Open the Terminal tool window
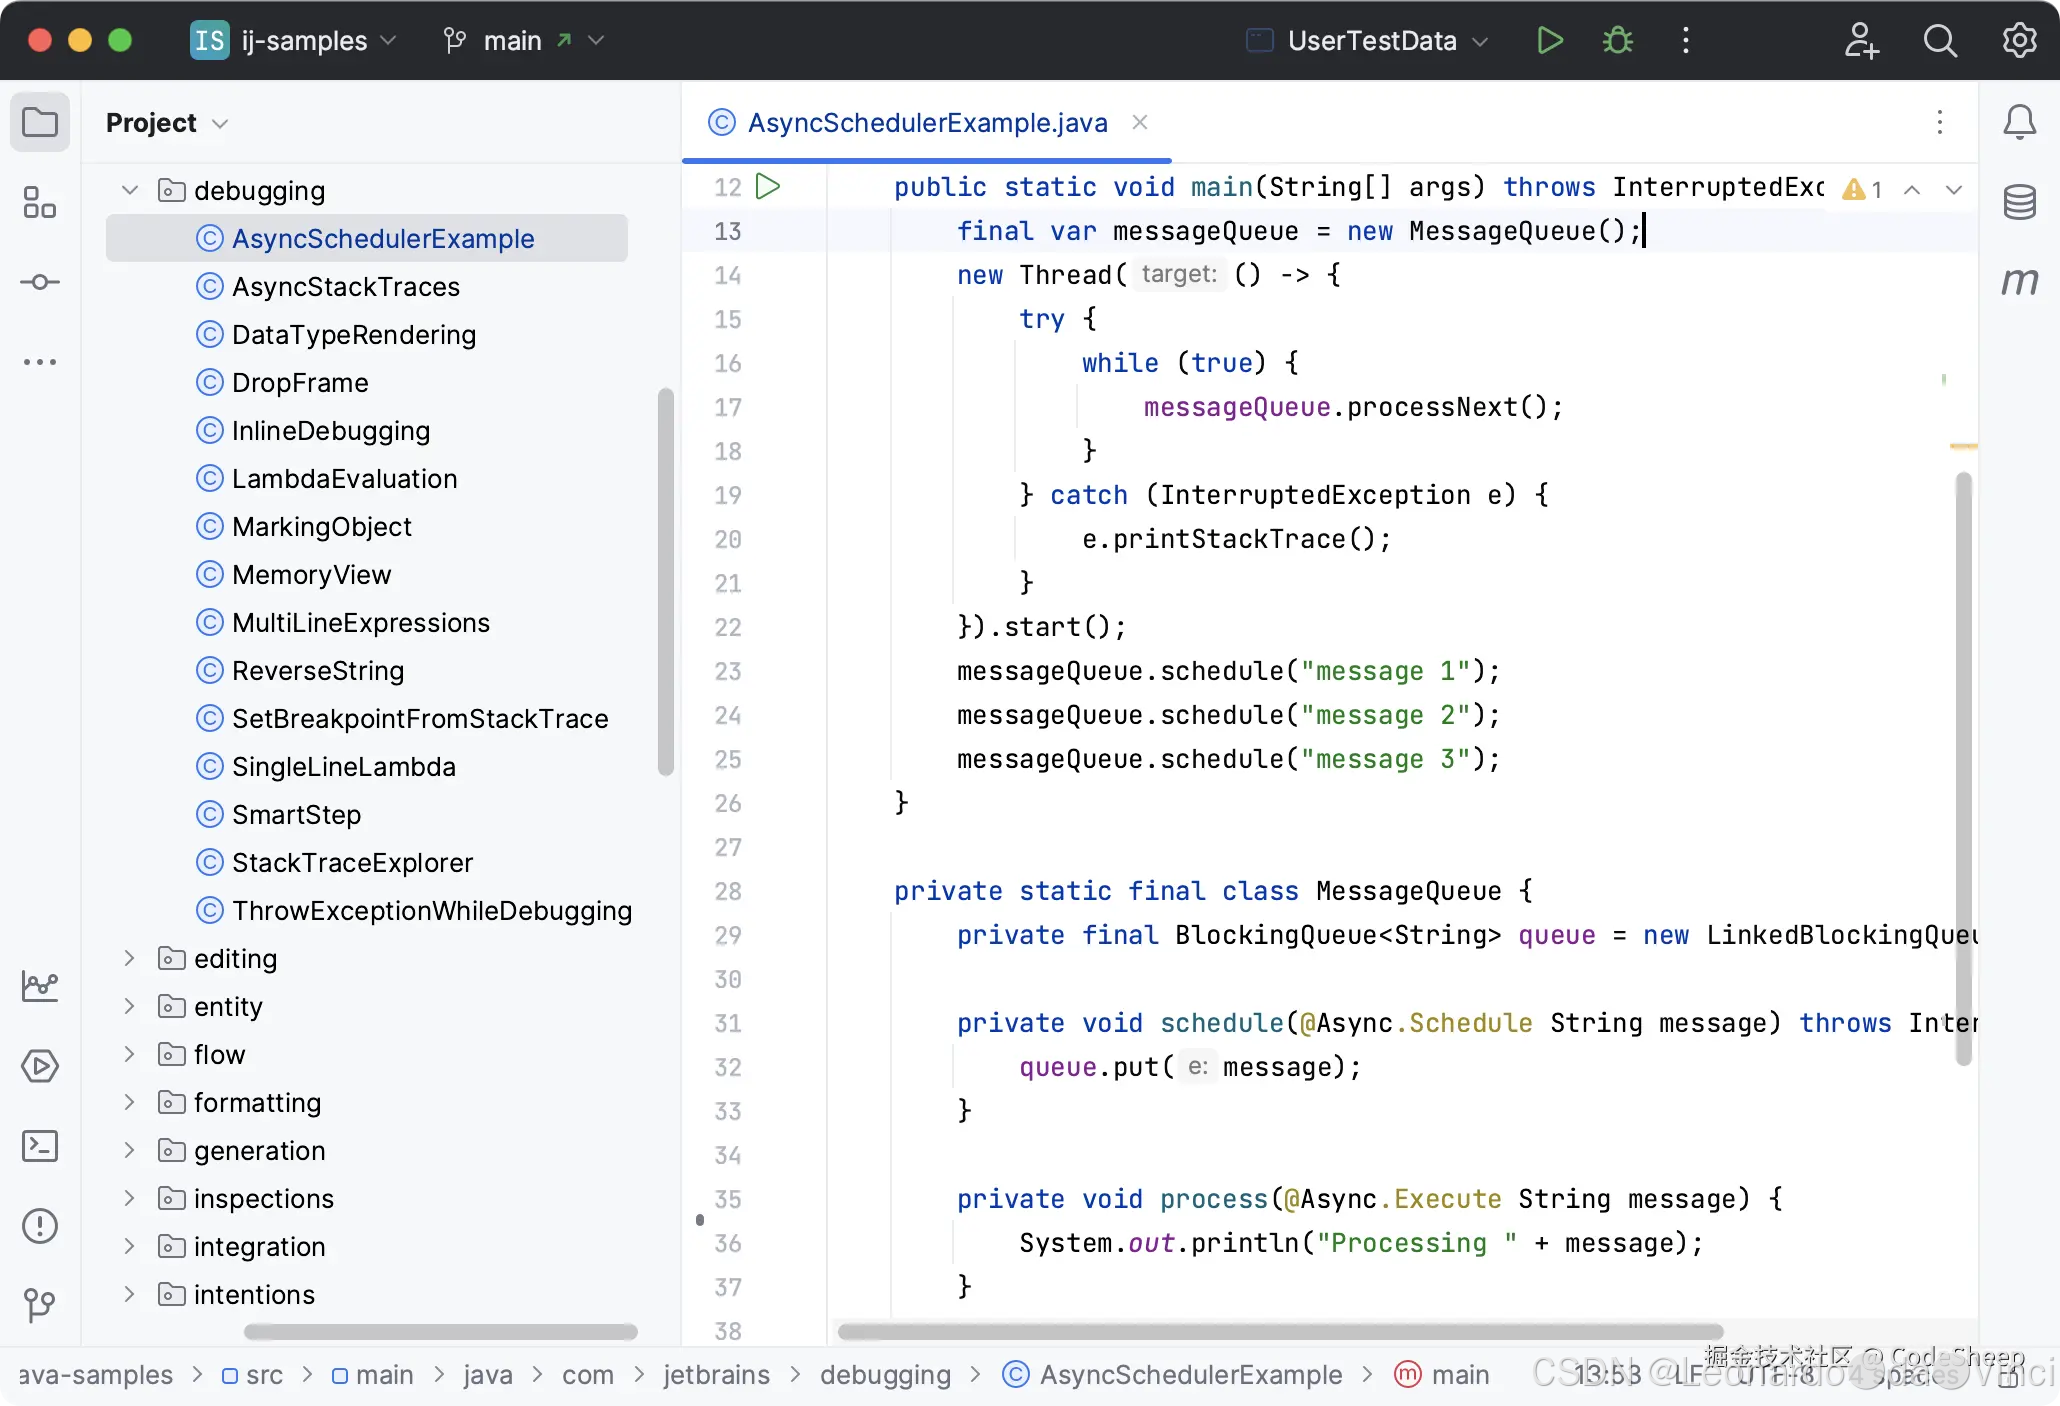 [40, 1146]
